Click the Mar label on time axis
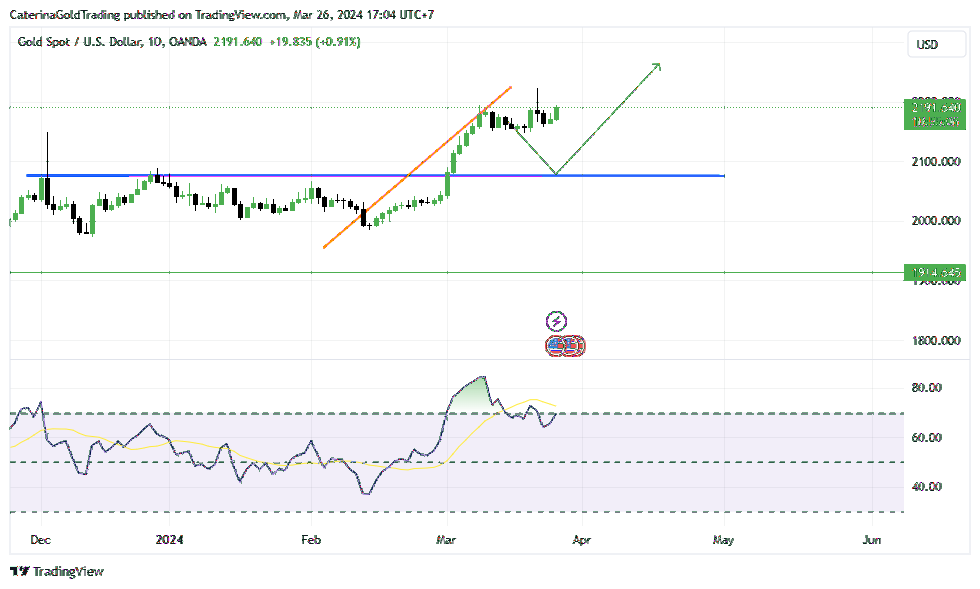Image resolution: width=980 pixels, height=589 pixels. click(x=446, y=540)
